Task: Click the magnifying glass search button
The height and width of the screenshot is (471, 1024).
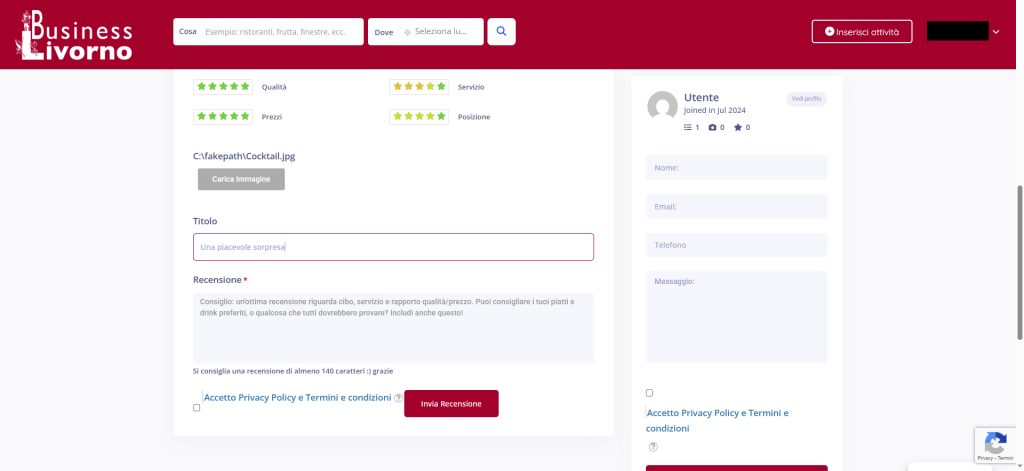Action: [501, 32]
